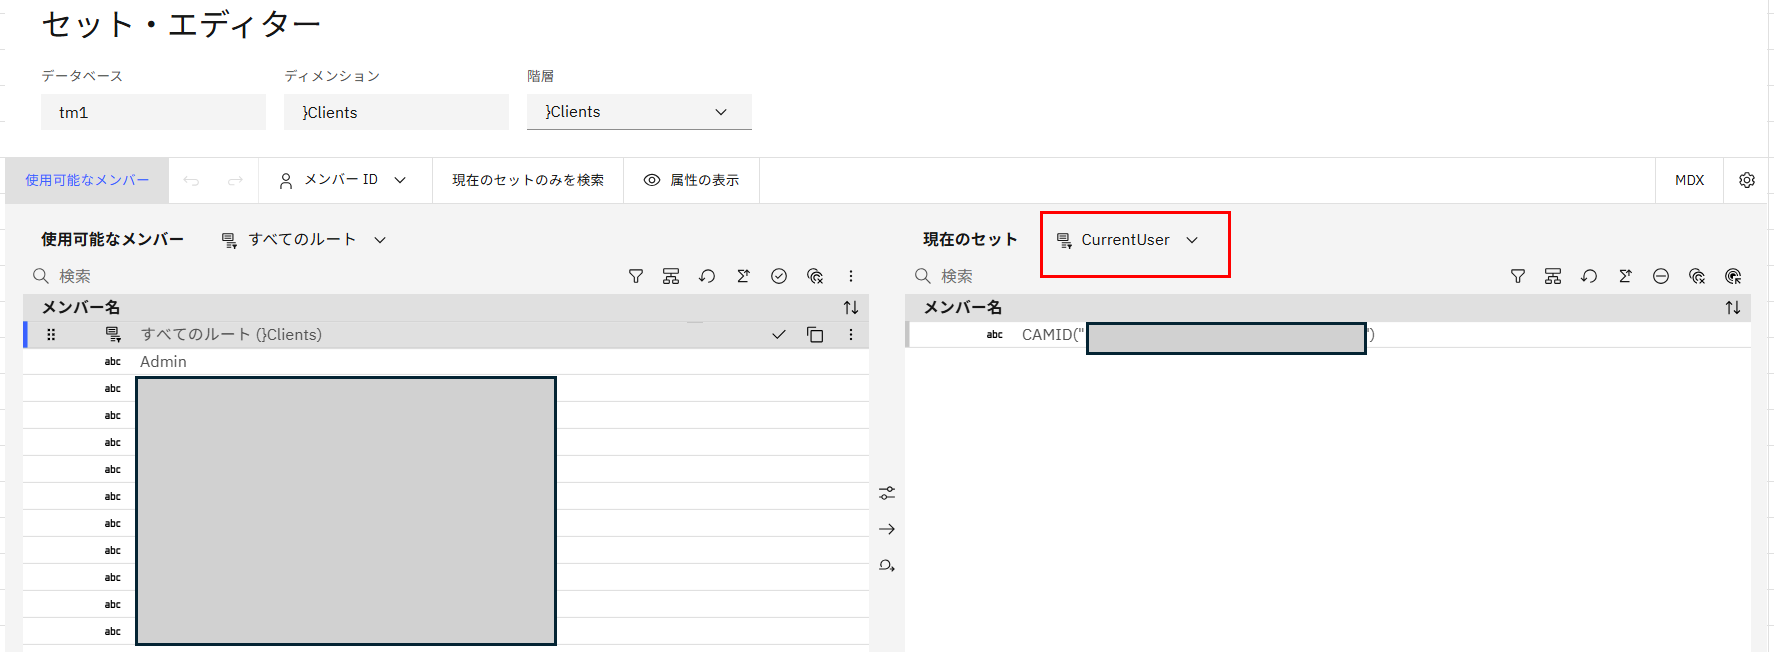Click the undo arrow in toolbar

coord(191,180)
